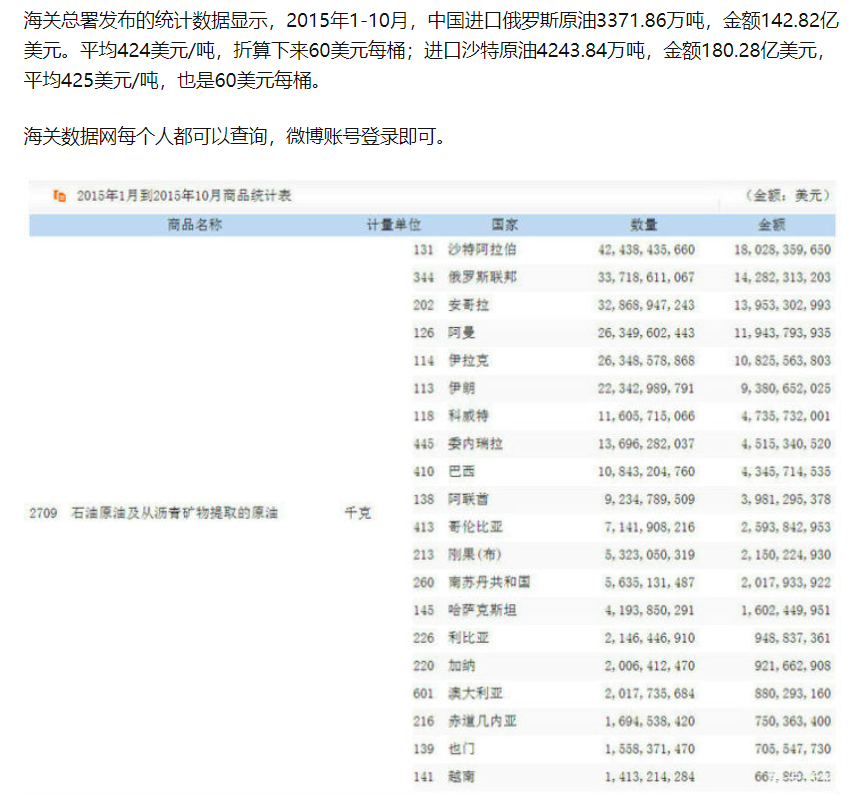This screenshot has width=865, height=801.
Task: Click the 计量单位 column header
Action: pos(394,225)
